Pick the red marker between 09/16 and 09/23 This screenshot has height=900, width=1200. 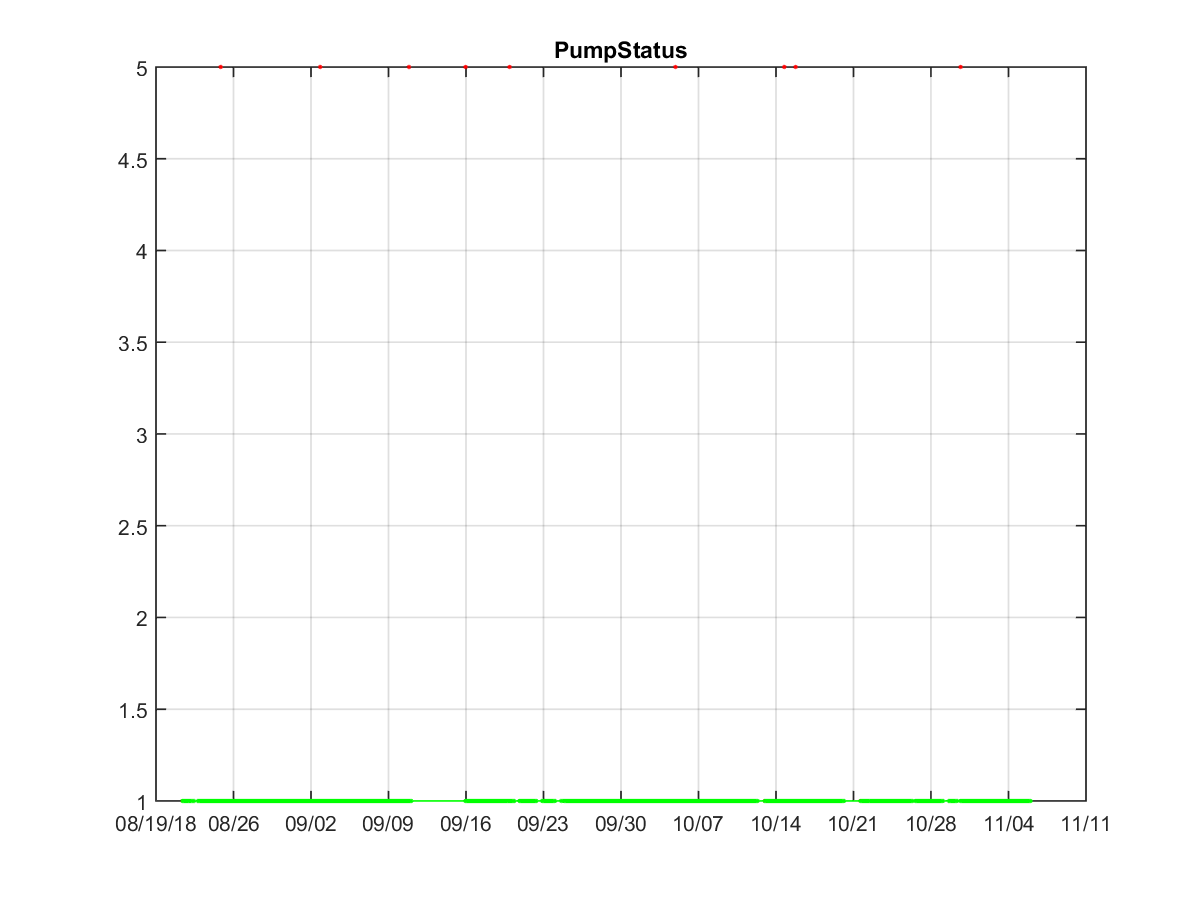[x=509, y=67]
